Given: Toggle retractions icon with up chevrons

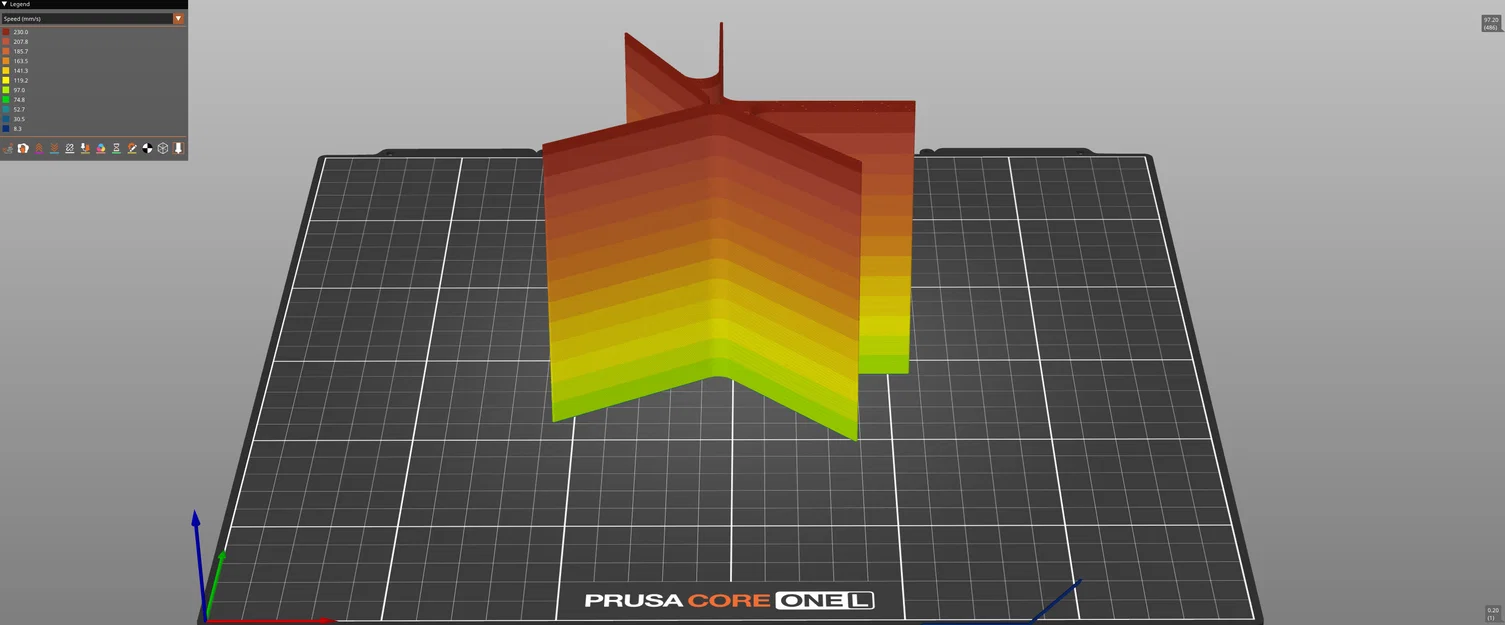Looking at the screenshot, I should (x=39, y=148).
